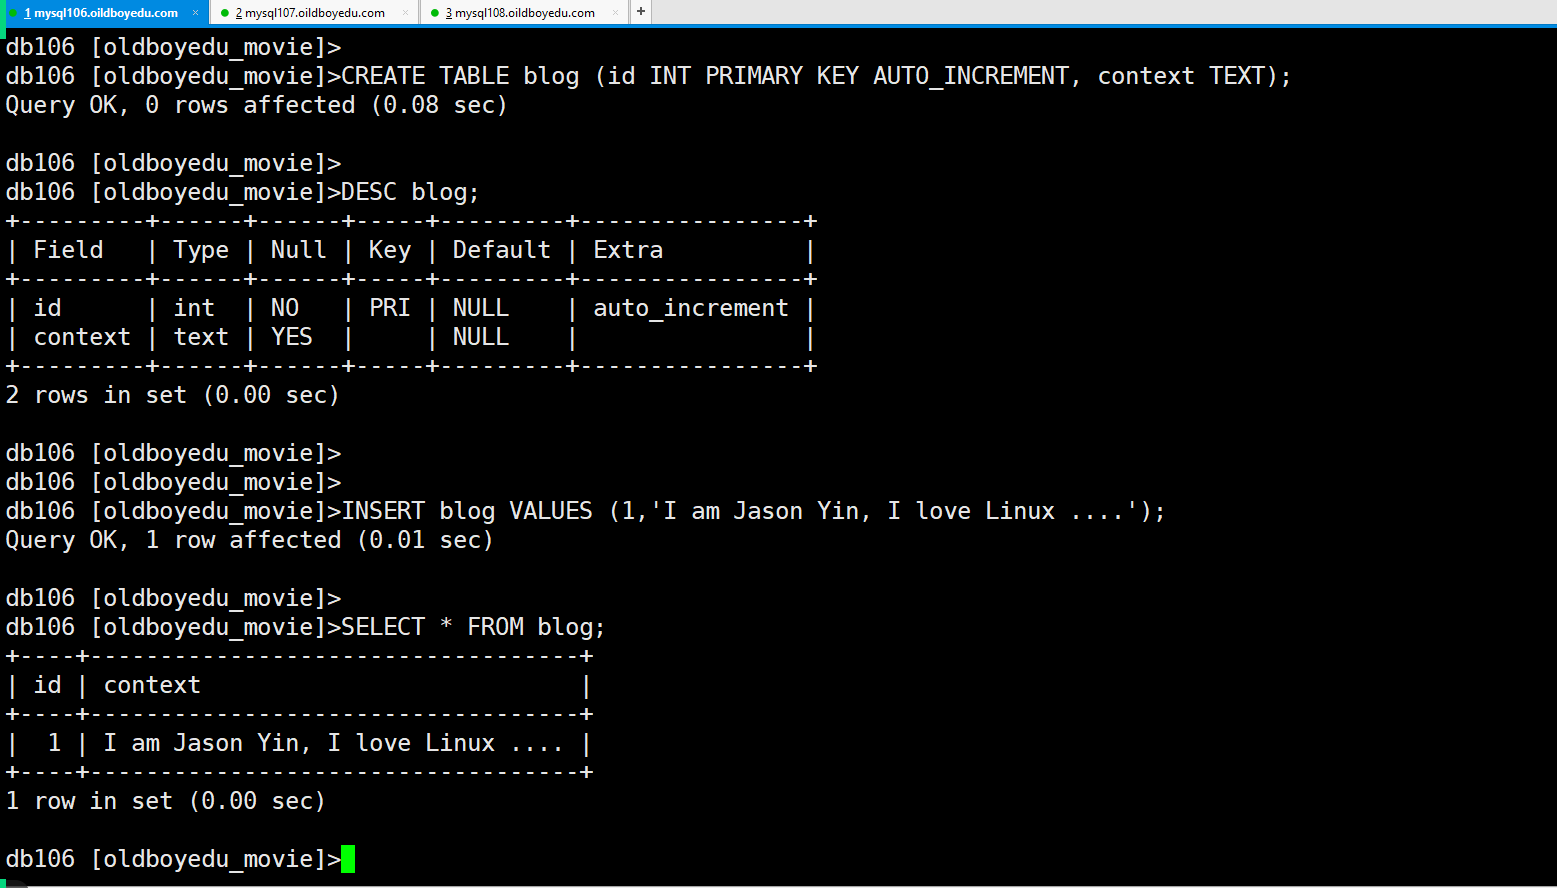Click the 'I am Jason Yin' result row
Viewport: 1557px width, 888px height.
pyautogui.click(x=298, y=743)
